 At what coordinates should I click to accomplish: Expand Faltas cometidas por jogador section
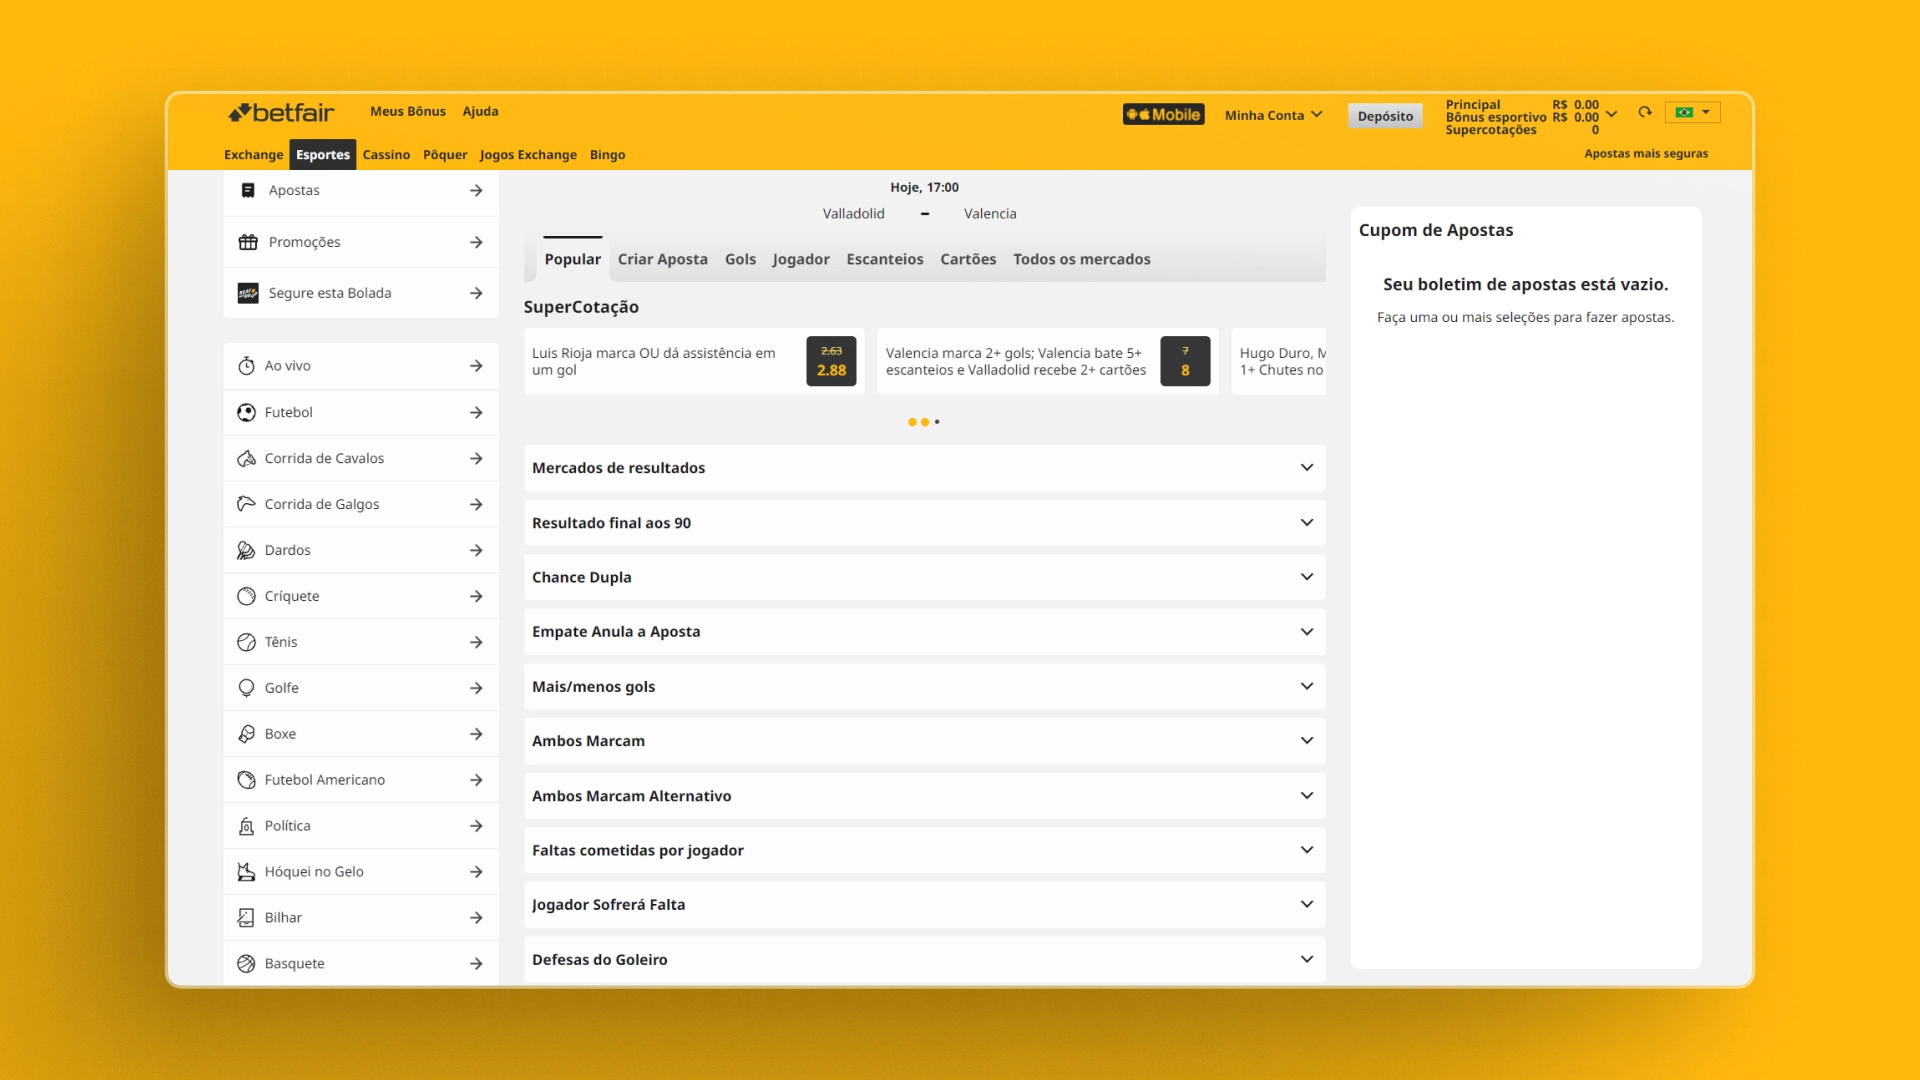(924, 850)
